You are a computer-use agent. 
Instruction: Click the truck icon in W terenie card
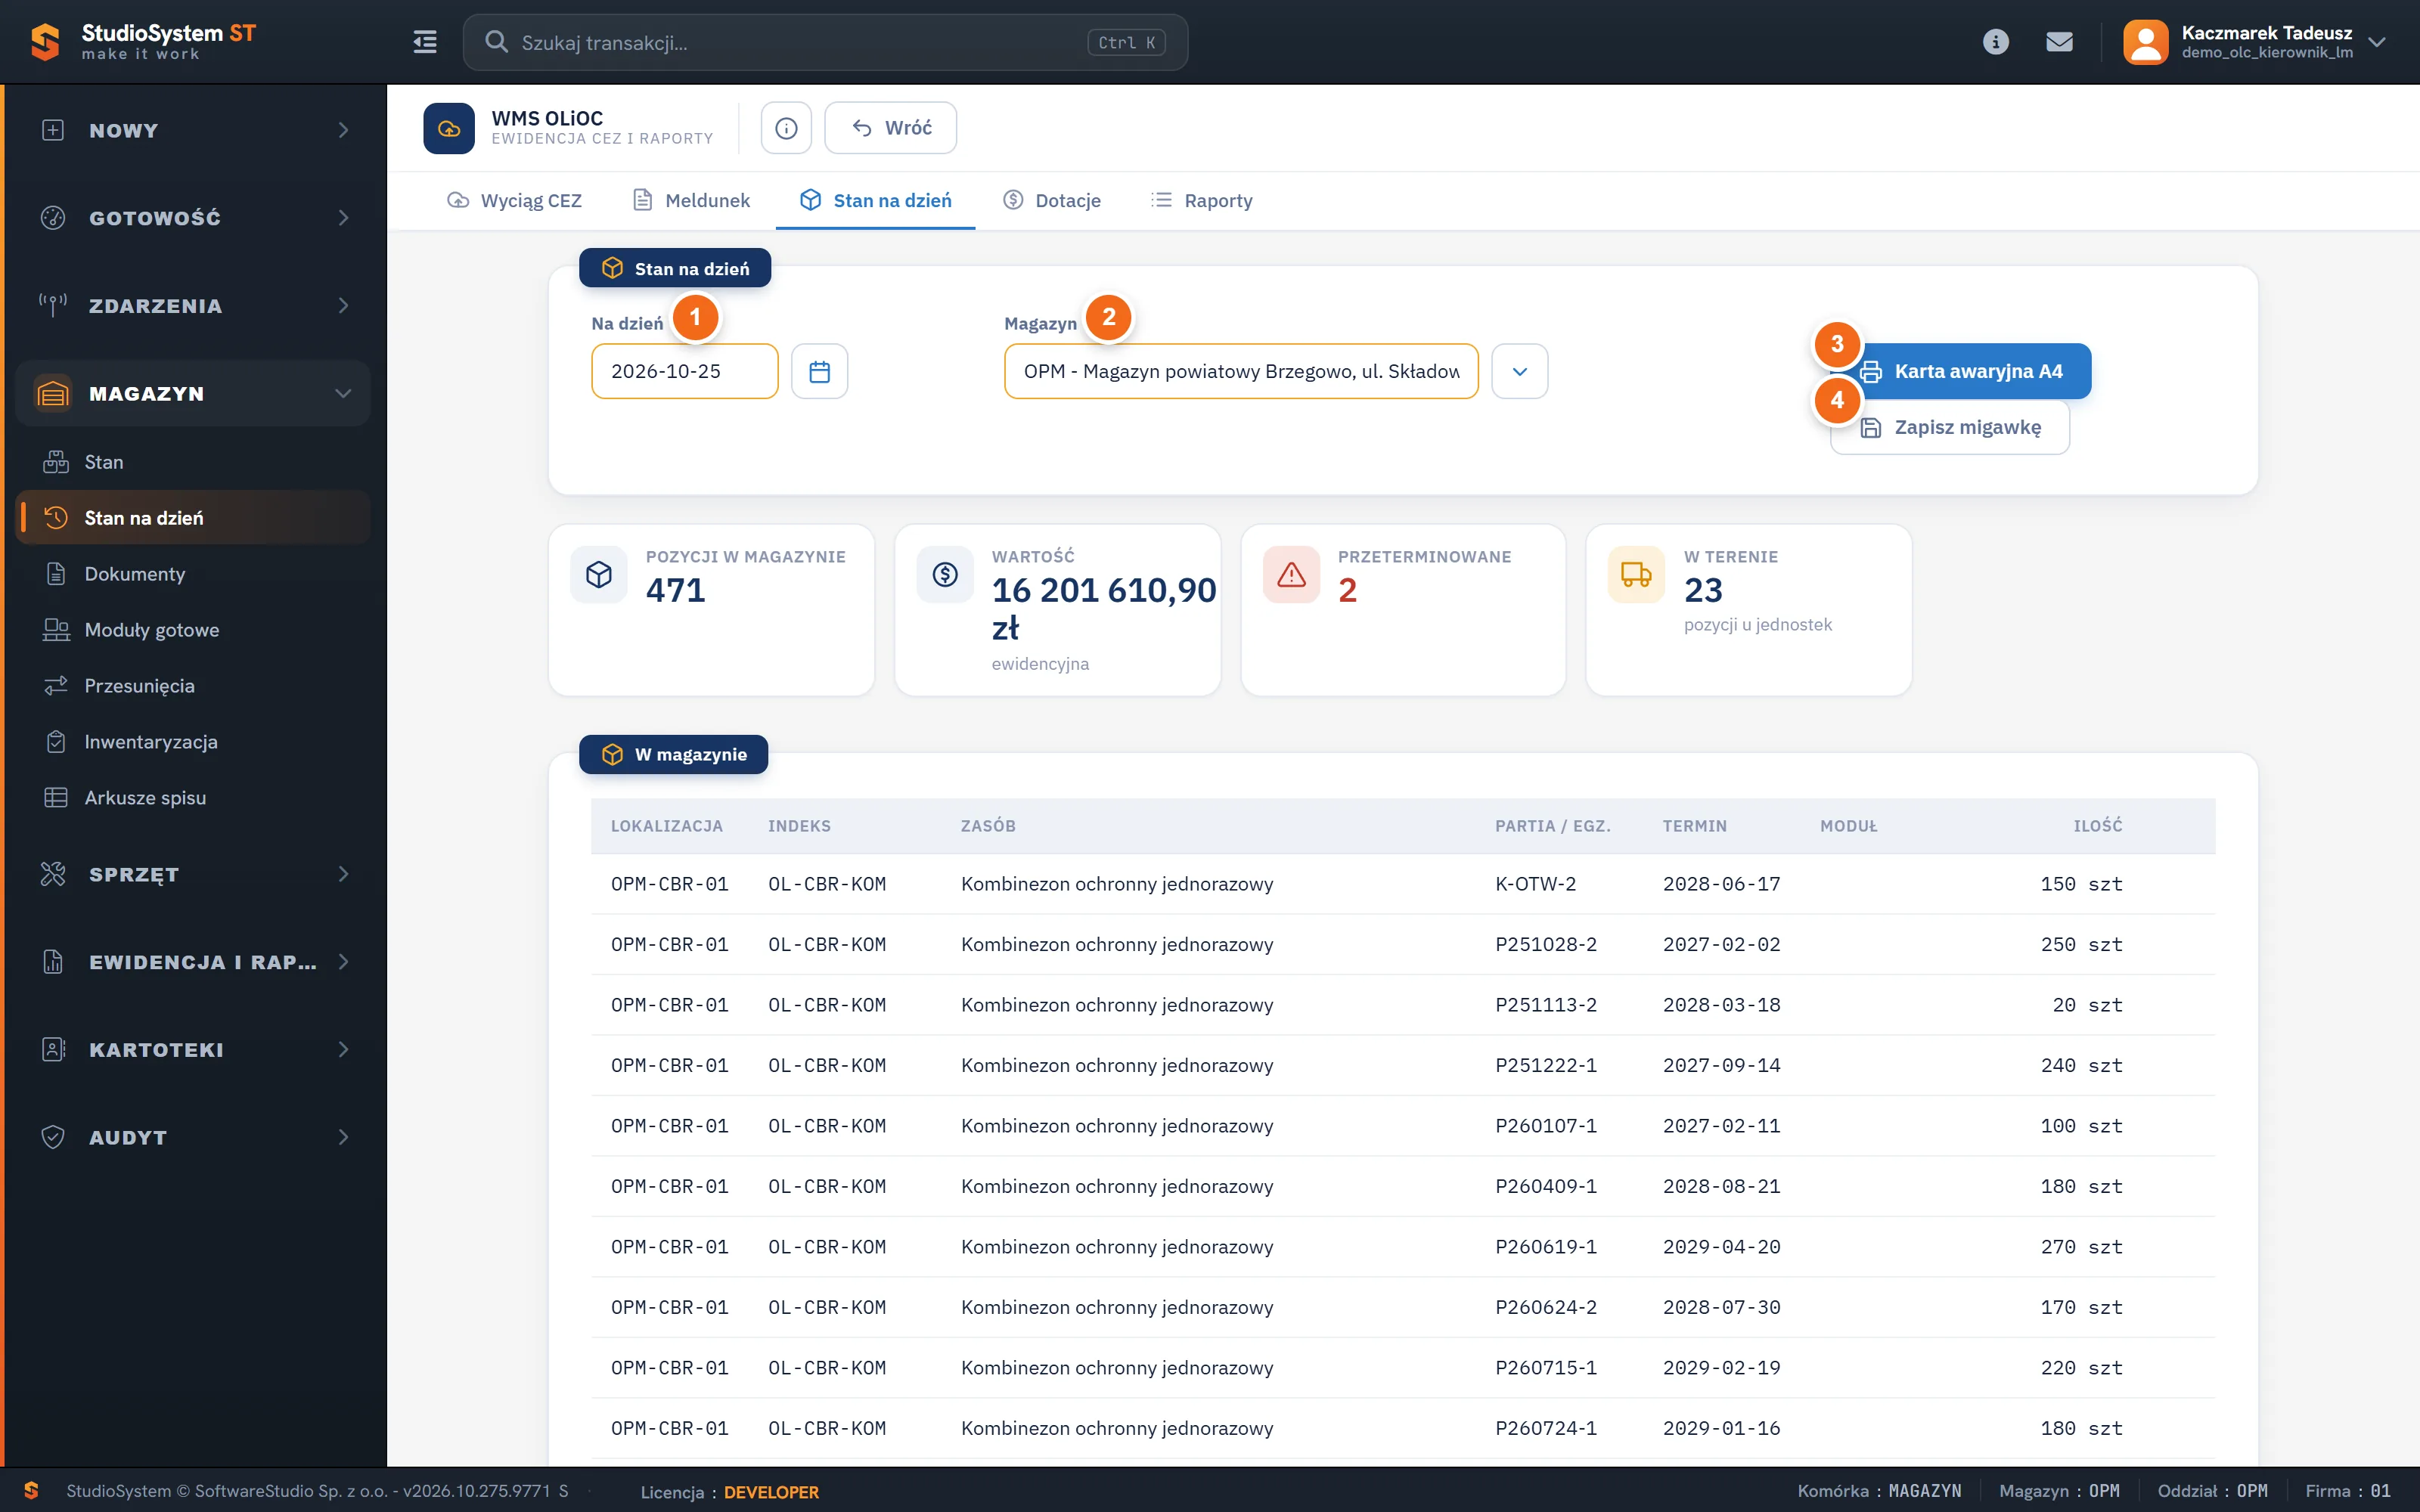coord(1636,574)
